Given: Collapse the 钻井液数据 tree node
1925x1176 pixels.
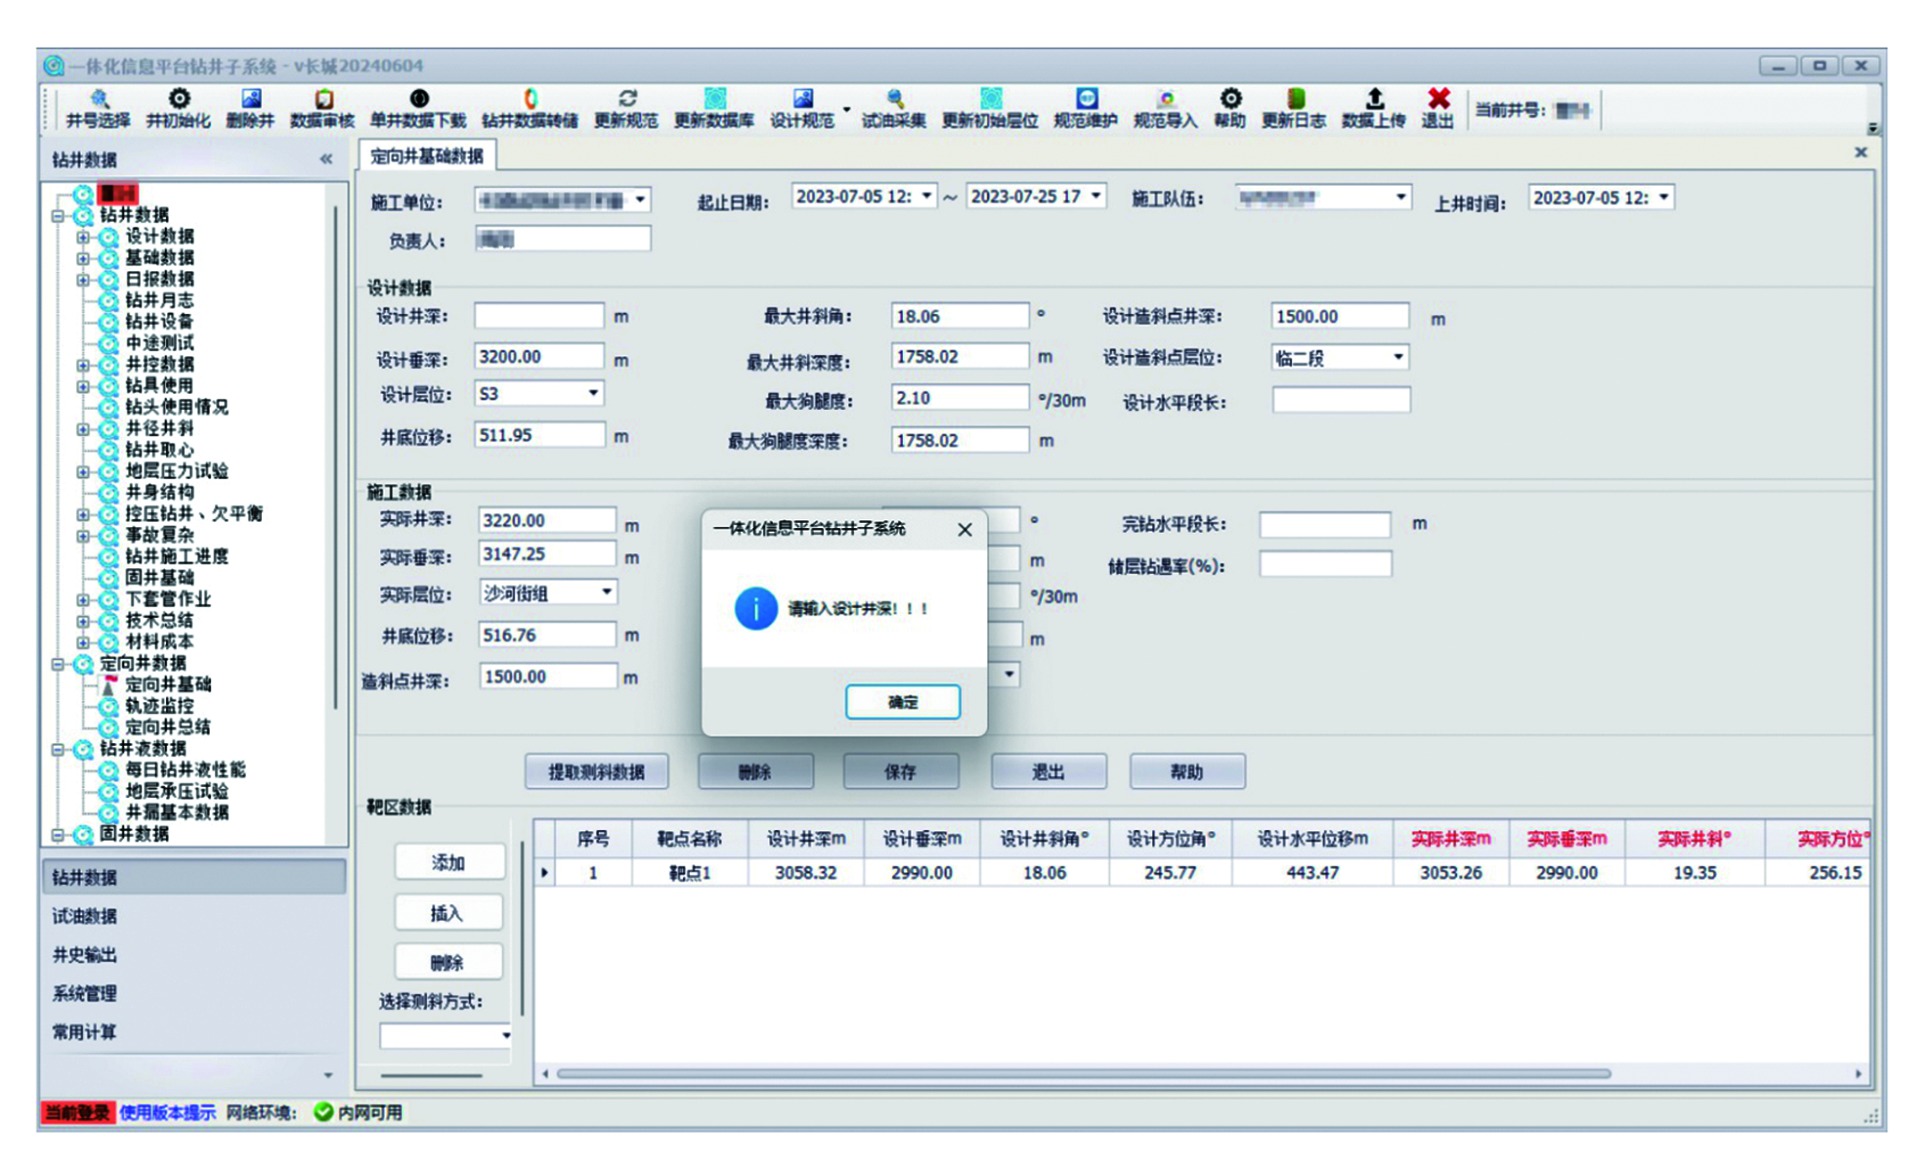Looking at the screenshot, I should tap(58, 749).
